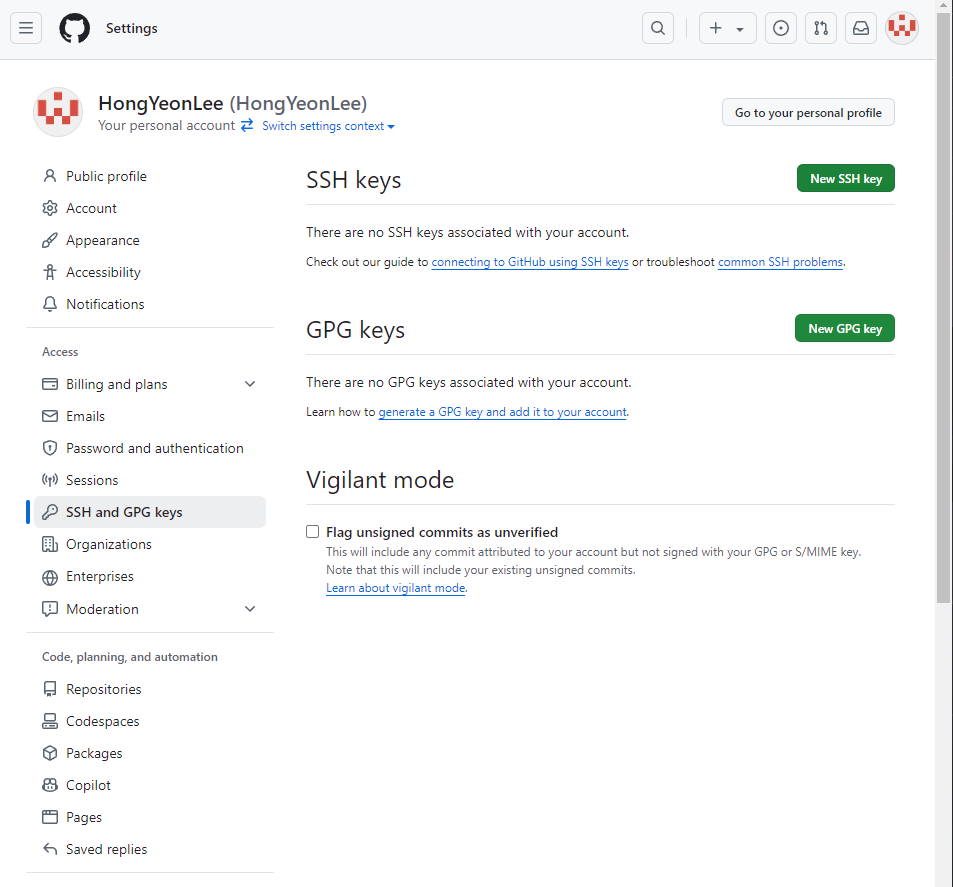Select SSH and GPG keys item

[149, 513]
